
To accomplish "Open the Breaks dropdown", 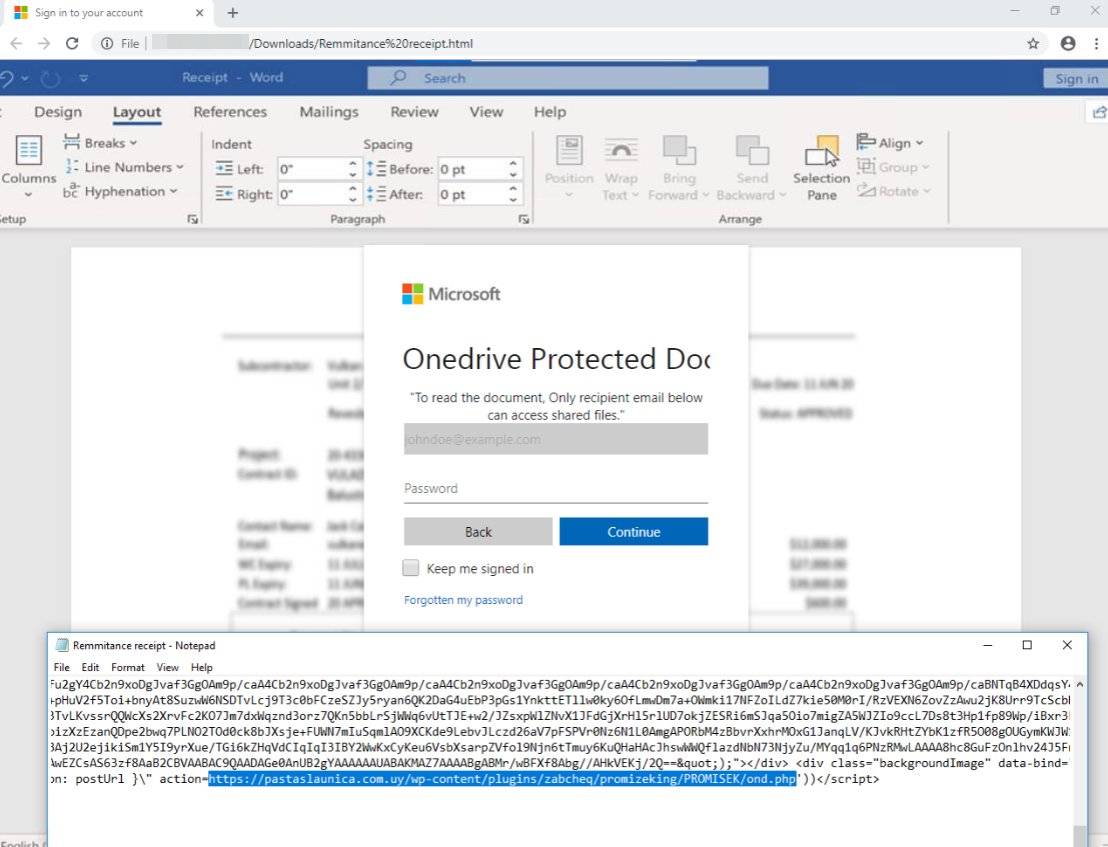I will click(x=100, y=143).
